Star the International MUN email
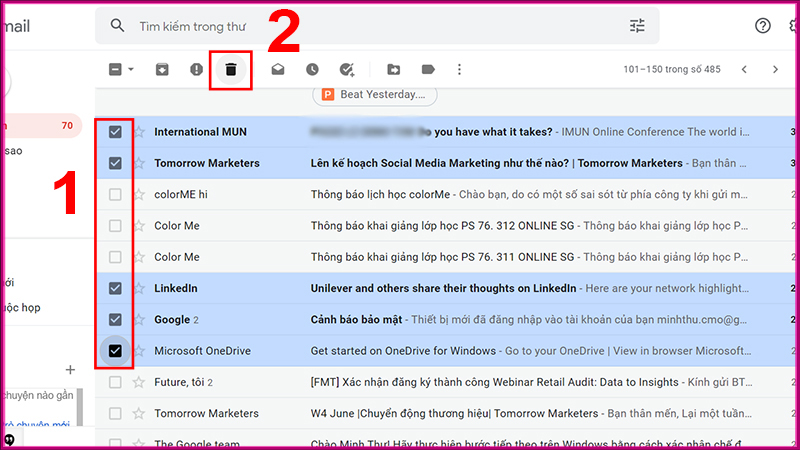This screenshot has height=450, width=800. [x=139, y=132]
